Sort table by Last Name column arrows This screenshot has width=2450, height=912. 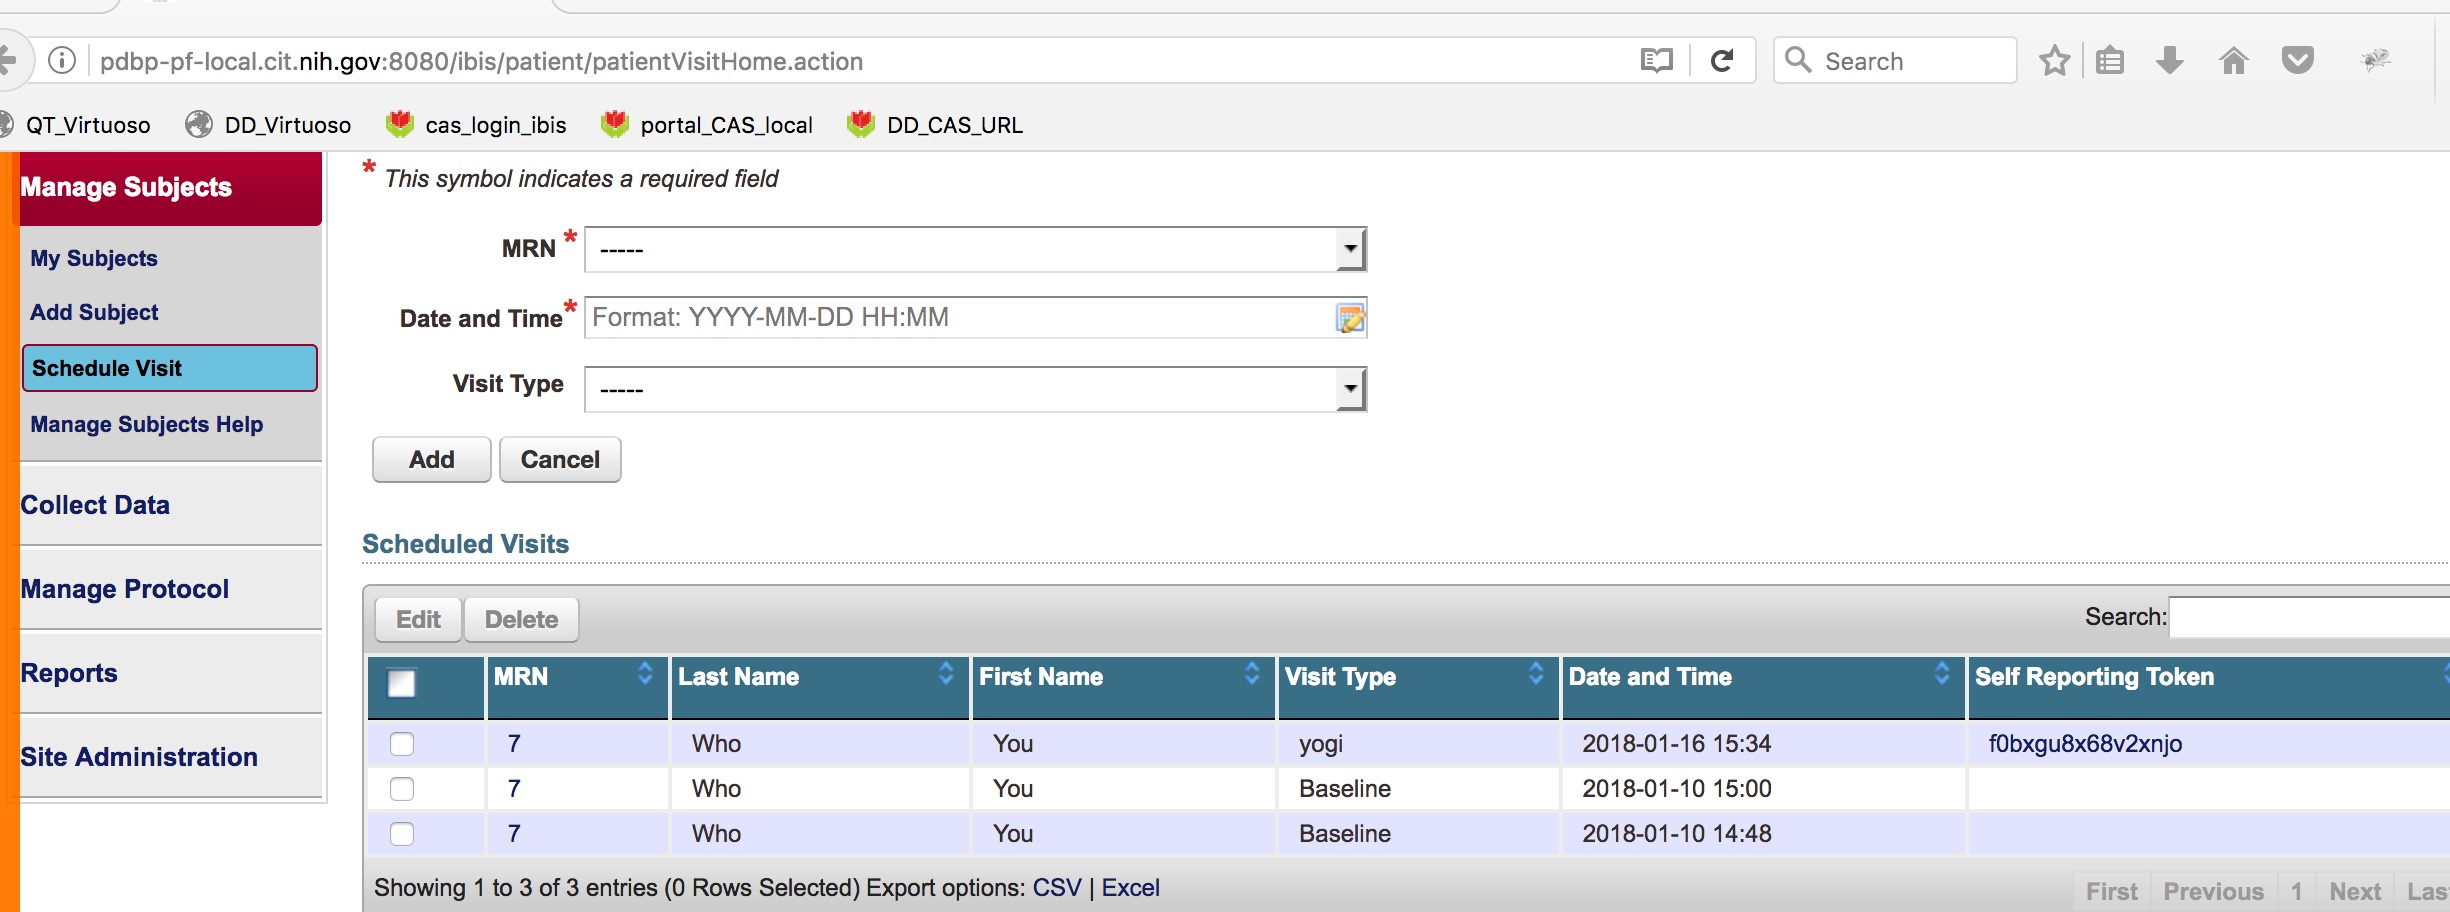pyautogui.click(x=946, y=674)
